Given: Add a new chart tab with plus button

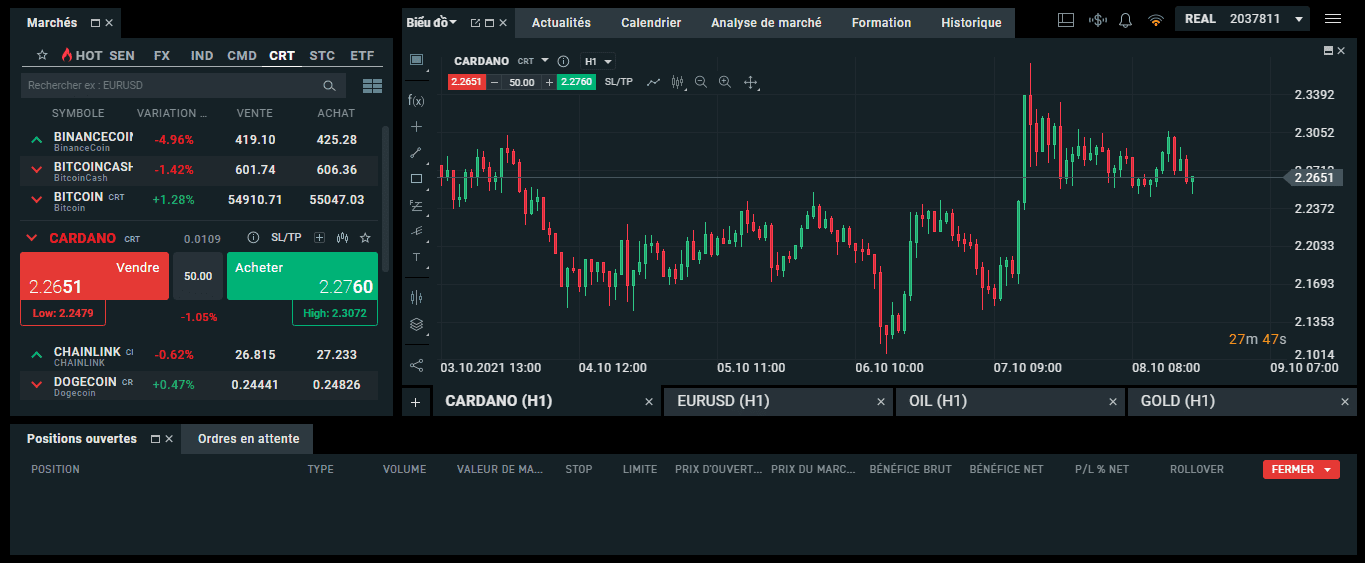Looking at the screenshot, I should click(x=416, y=401).
